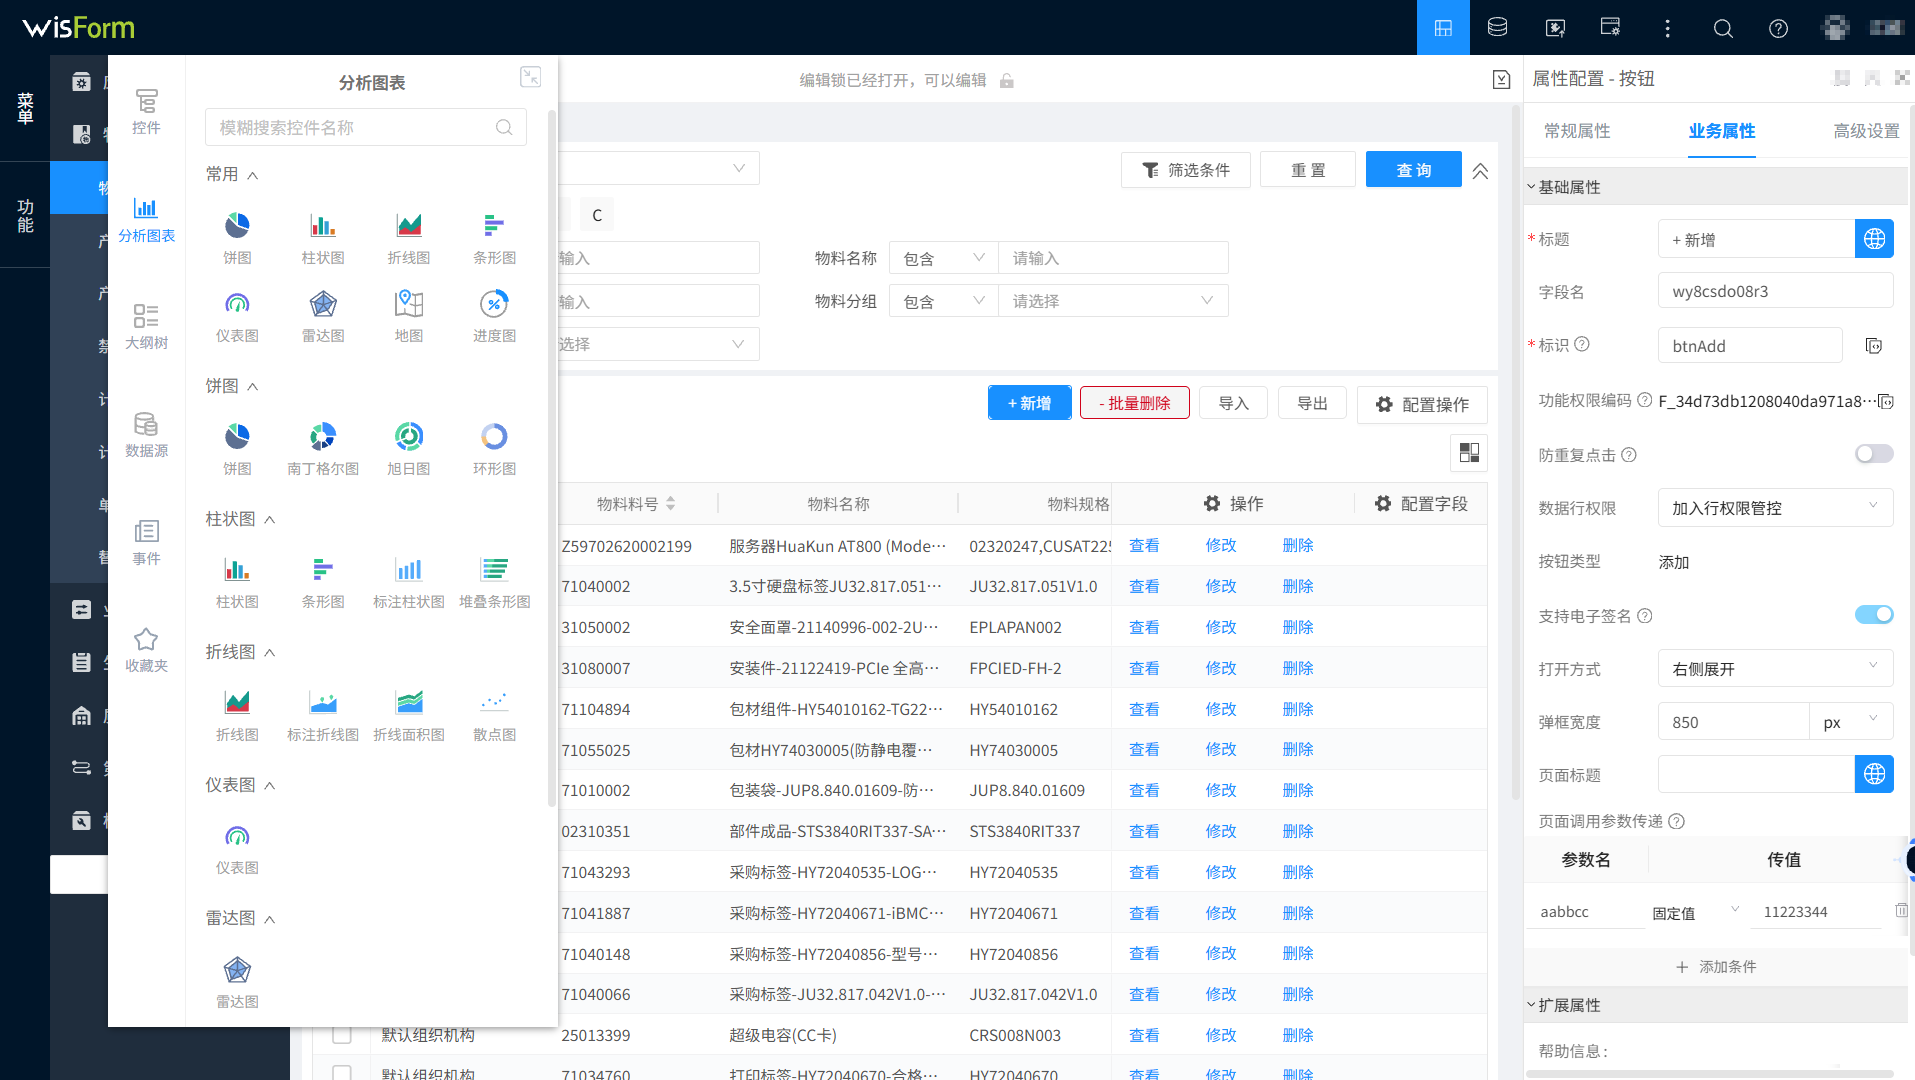This screenshot has width=1915, height=1080.
Task: Click the 导入 button
Action: [x=1233, y=403]
